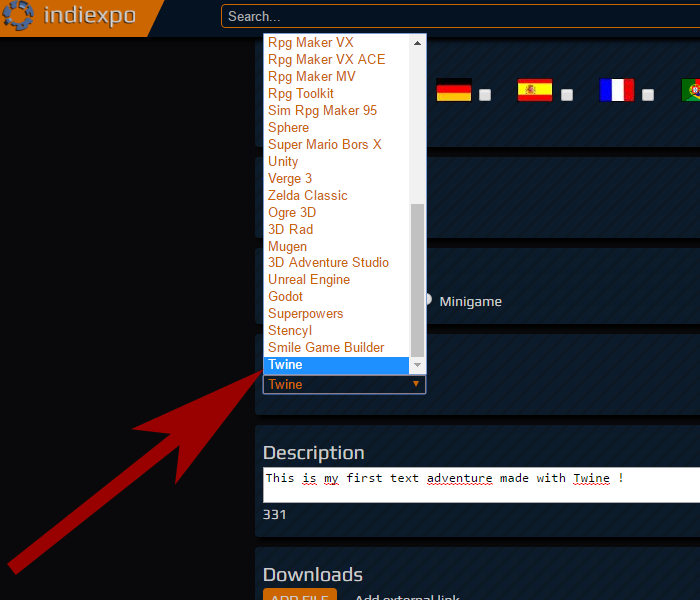Pick 3D Rad from the list
700x600 pixels.
[x=336, y=229]
